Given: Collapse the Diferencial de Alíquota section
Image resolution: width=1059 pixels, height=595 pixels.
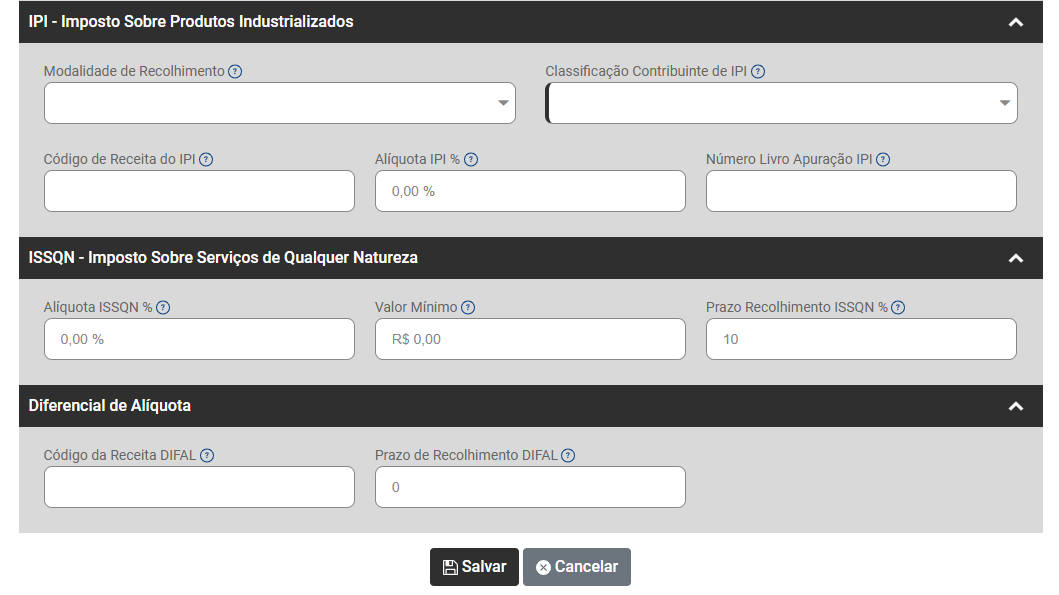Looking at the screenshot, I should [1016, 406].
